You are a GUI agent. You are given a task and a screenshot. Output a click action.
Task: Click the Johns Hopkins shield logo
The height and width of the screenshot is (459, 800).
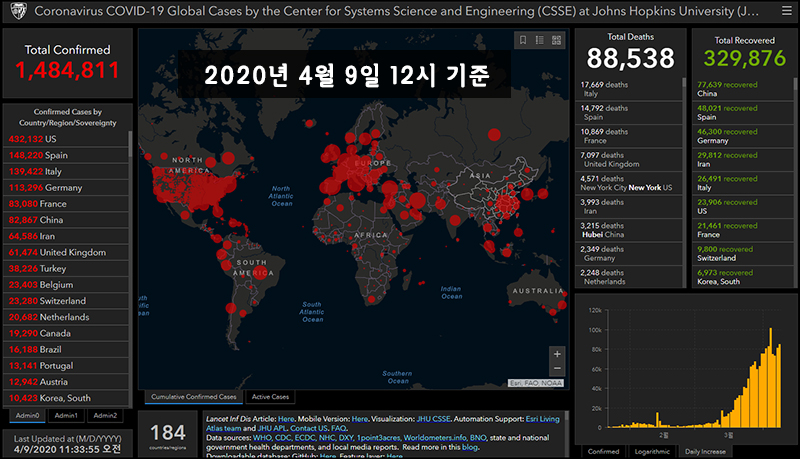(18, 11)
